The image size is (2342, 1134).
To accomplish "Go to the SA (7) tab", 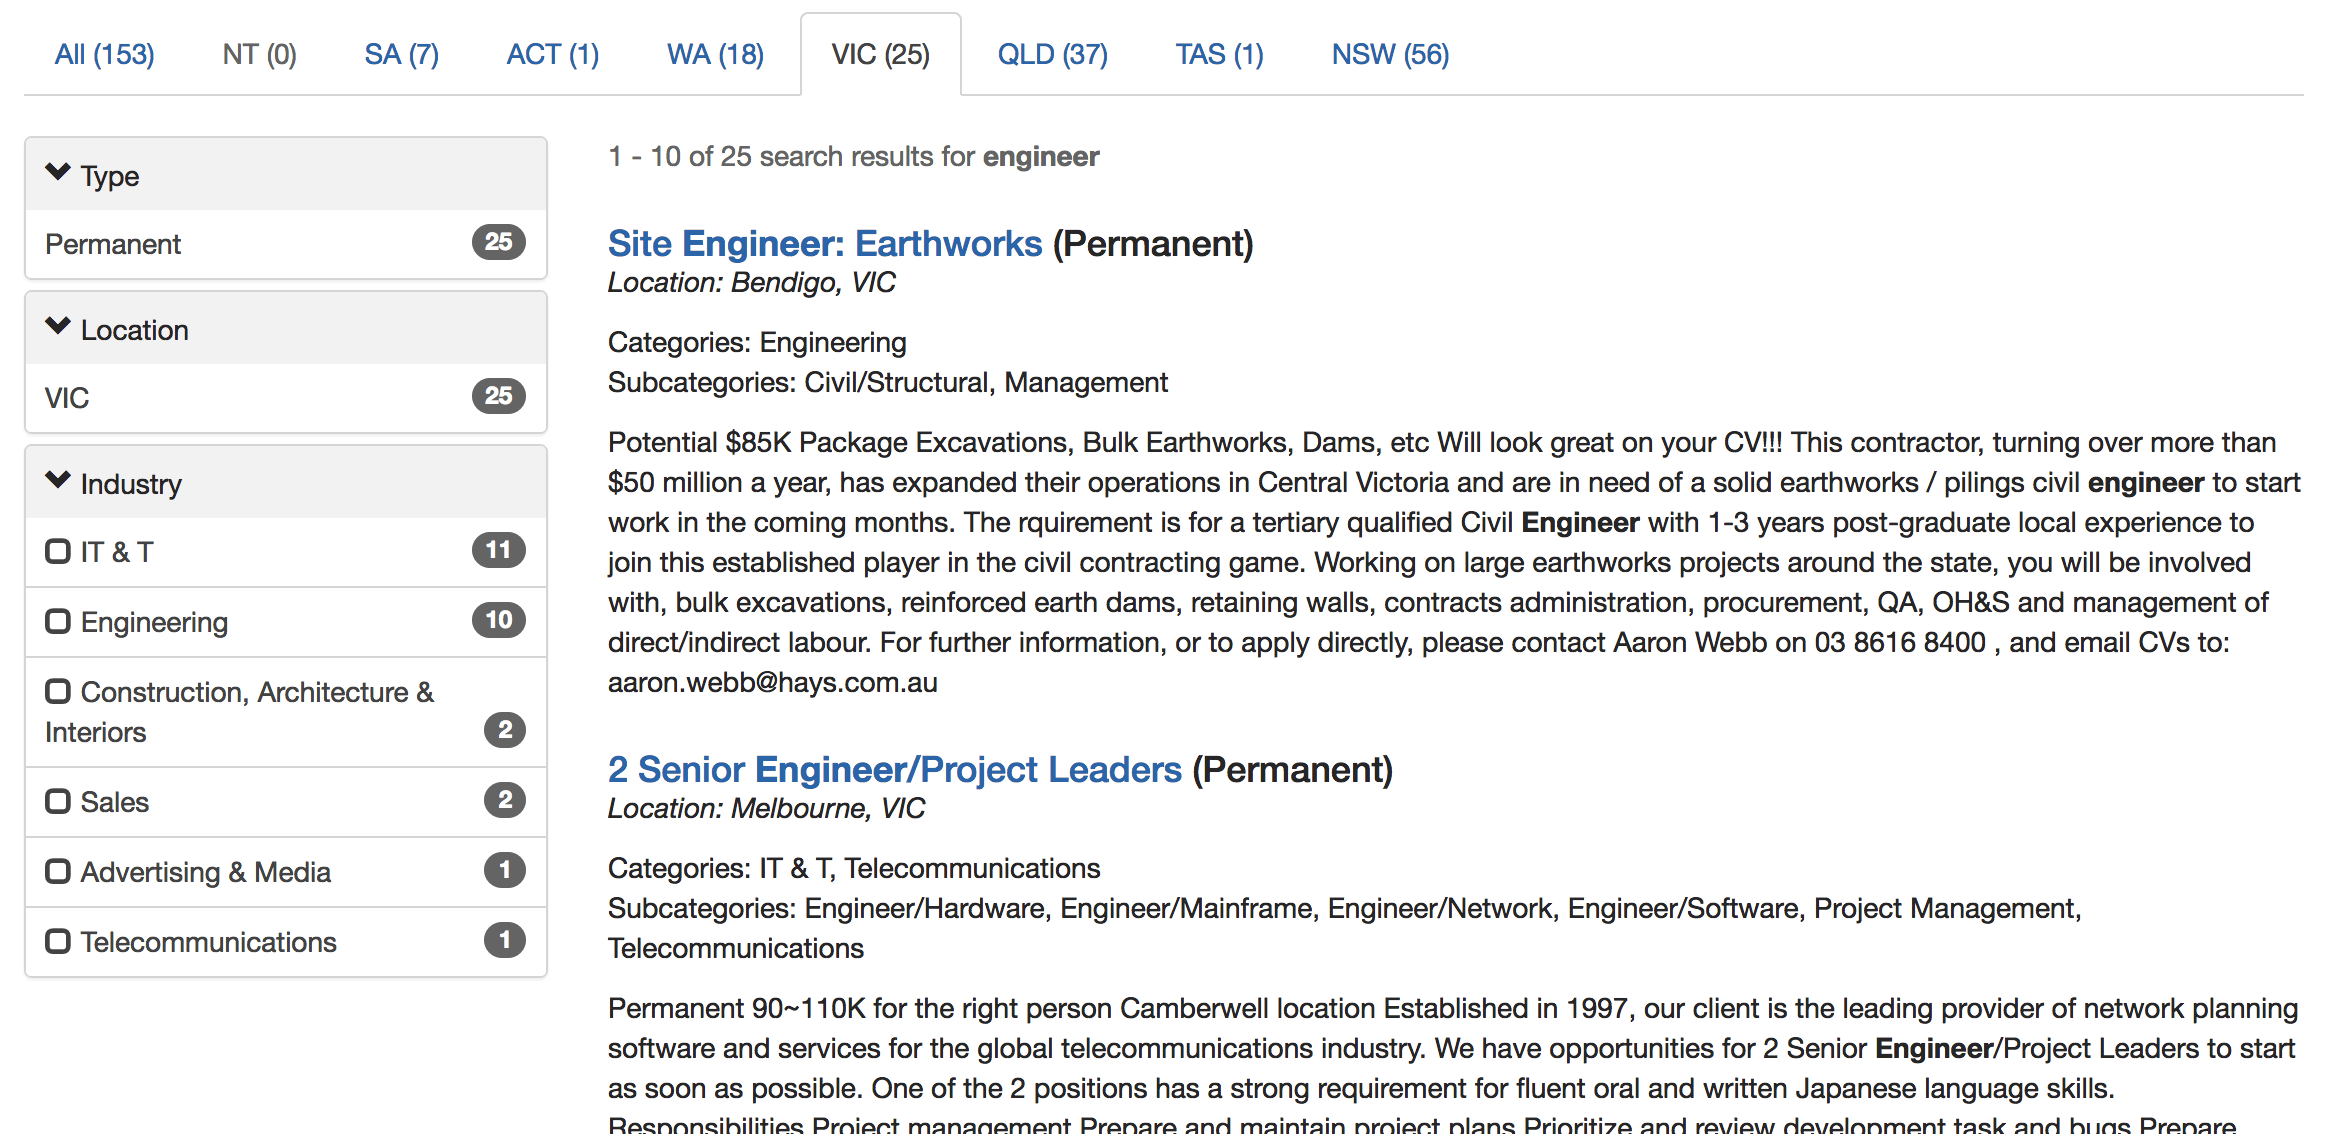I will [x=401, y=54].
